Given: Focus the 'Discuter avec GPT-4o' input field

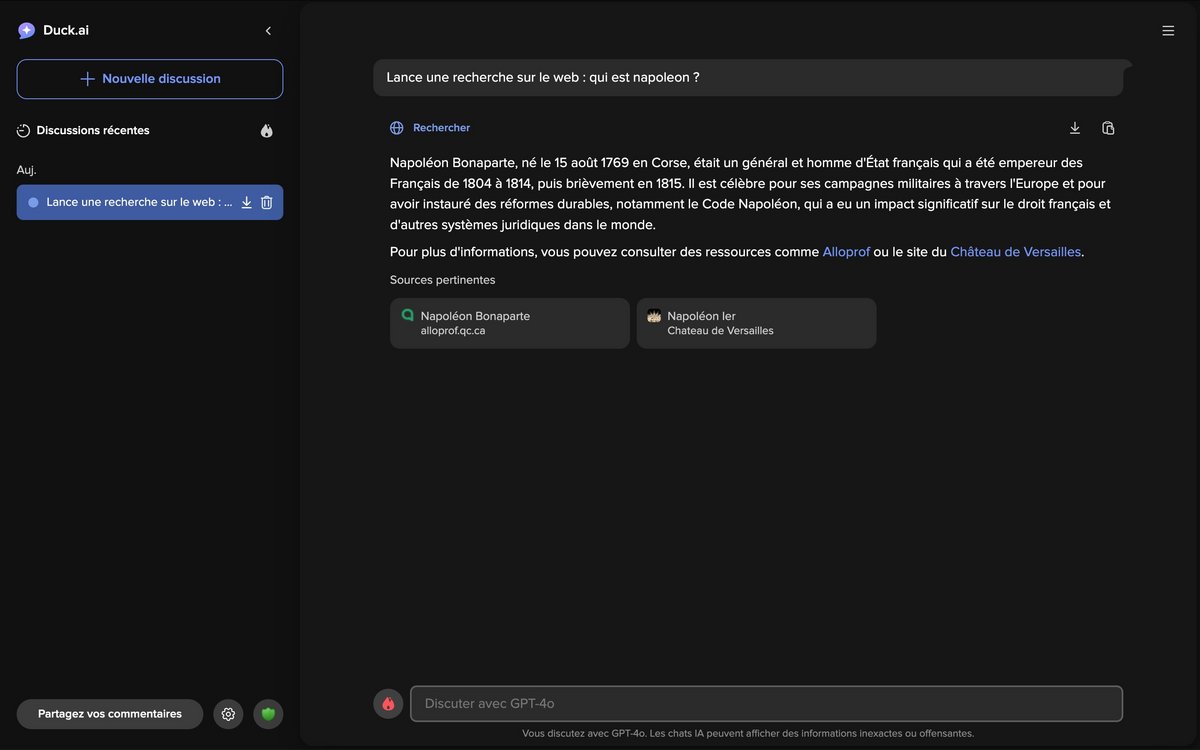Looking at the screenshot, I should (x=767, y=704).
